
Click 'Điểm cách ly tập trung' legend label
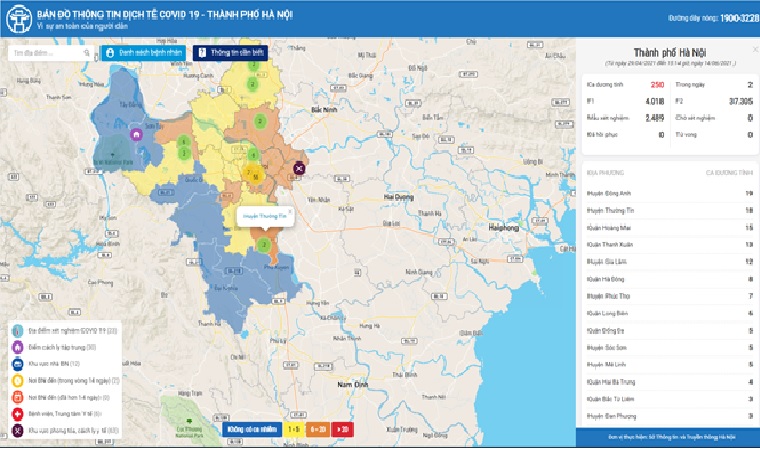pyautogui.click(x=62, y=347)
